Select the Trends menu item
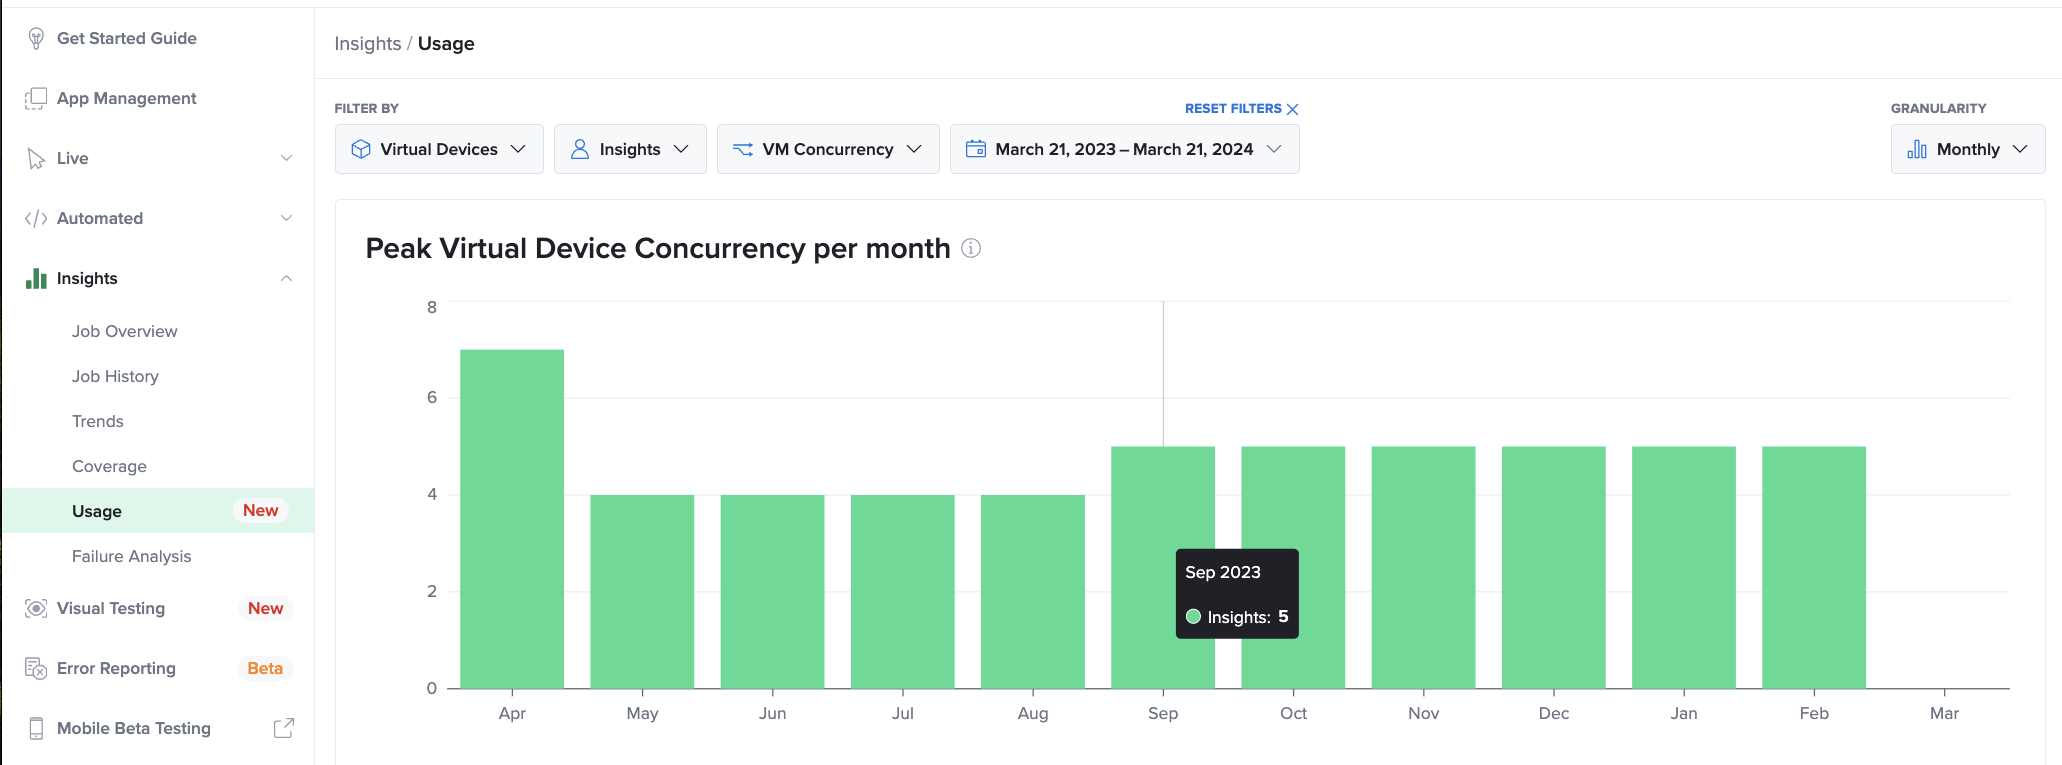 tap(98, 421)
